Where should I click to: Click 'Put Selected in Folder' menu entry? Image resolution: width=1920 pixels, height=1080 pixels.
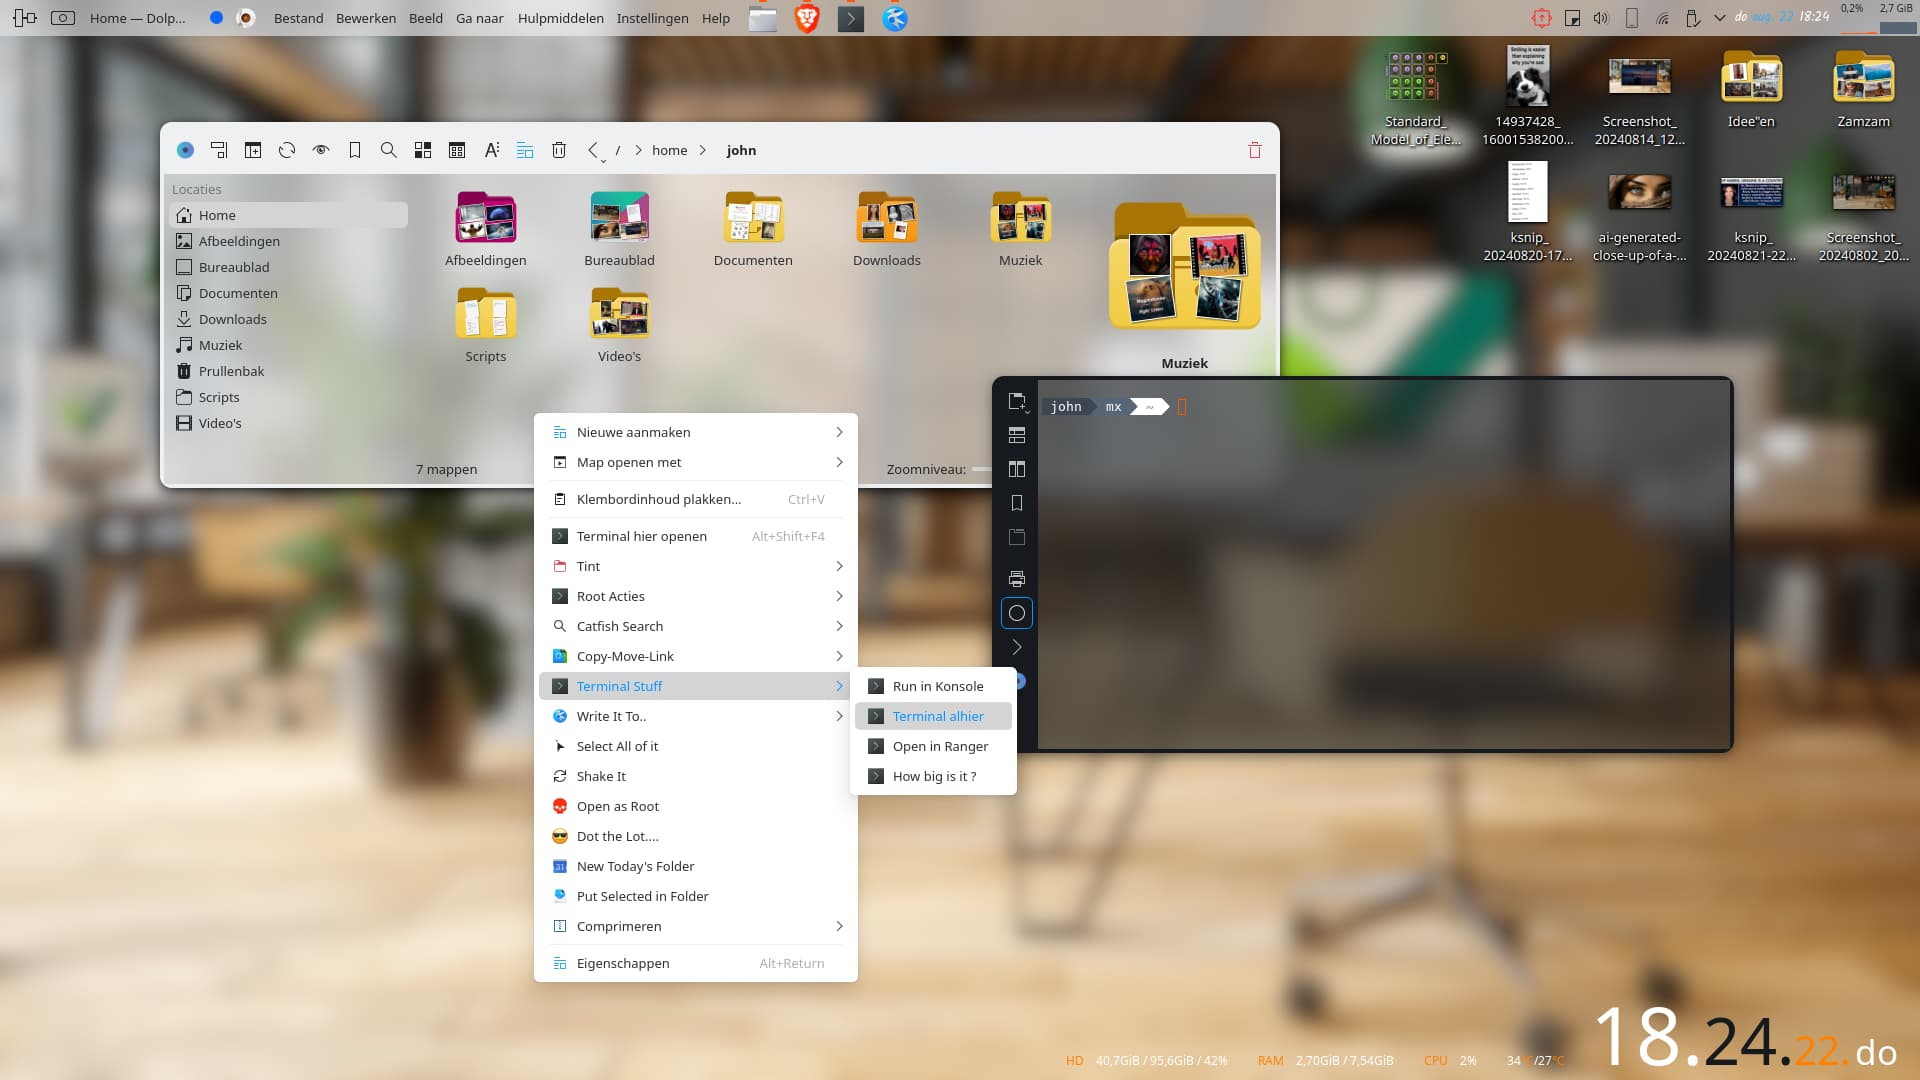[696, 896]
